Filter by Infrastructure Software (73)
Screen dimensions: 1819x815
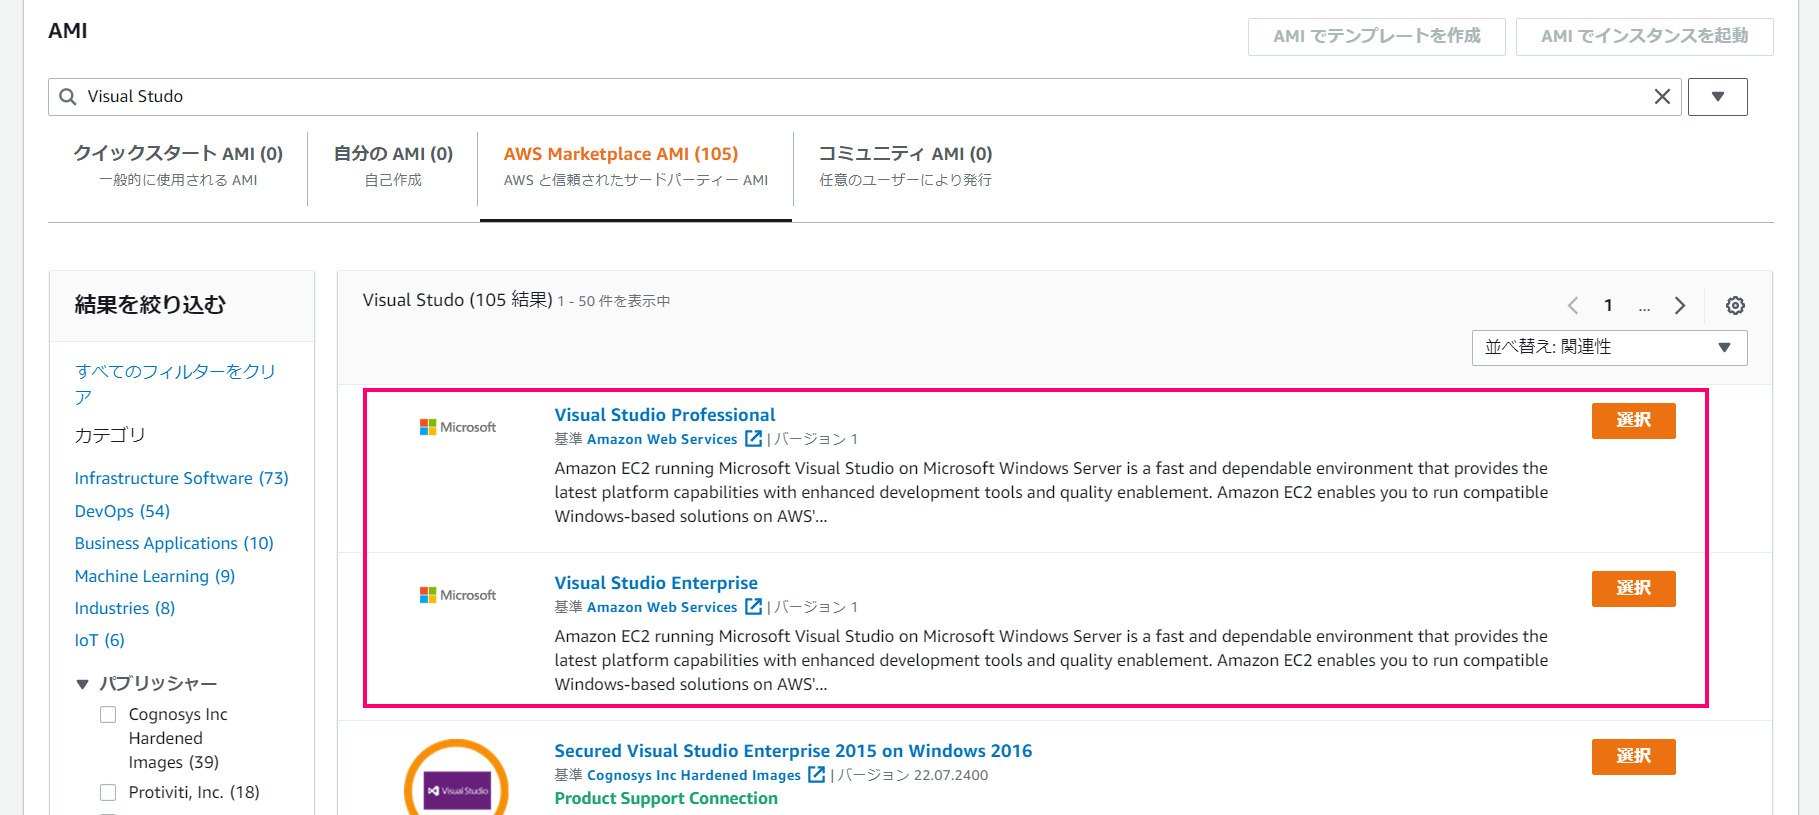(182, 478)
